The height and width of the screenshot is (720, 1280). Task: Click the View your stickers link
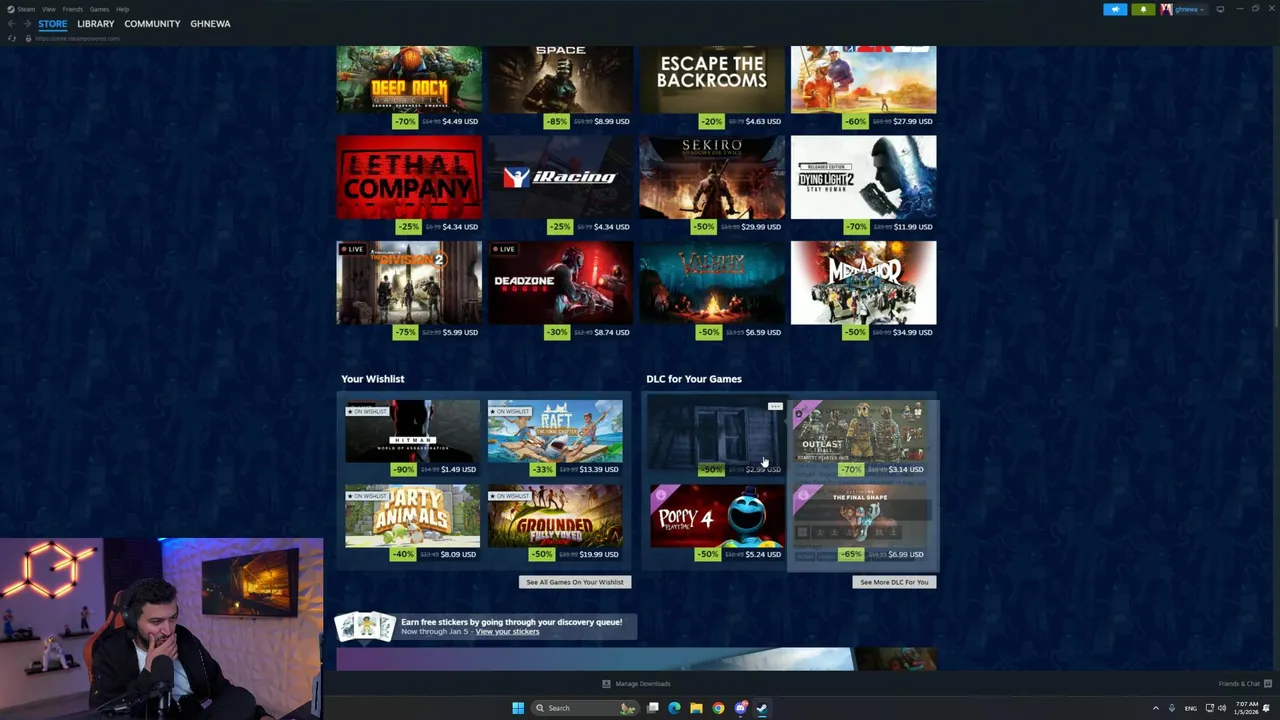point(507,632)
